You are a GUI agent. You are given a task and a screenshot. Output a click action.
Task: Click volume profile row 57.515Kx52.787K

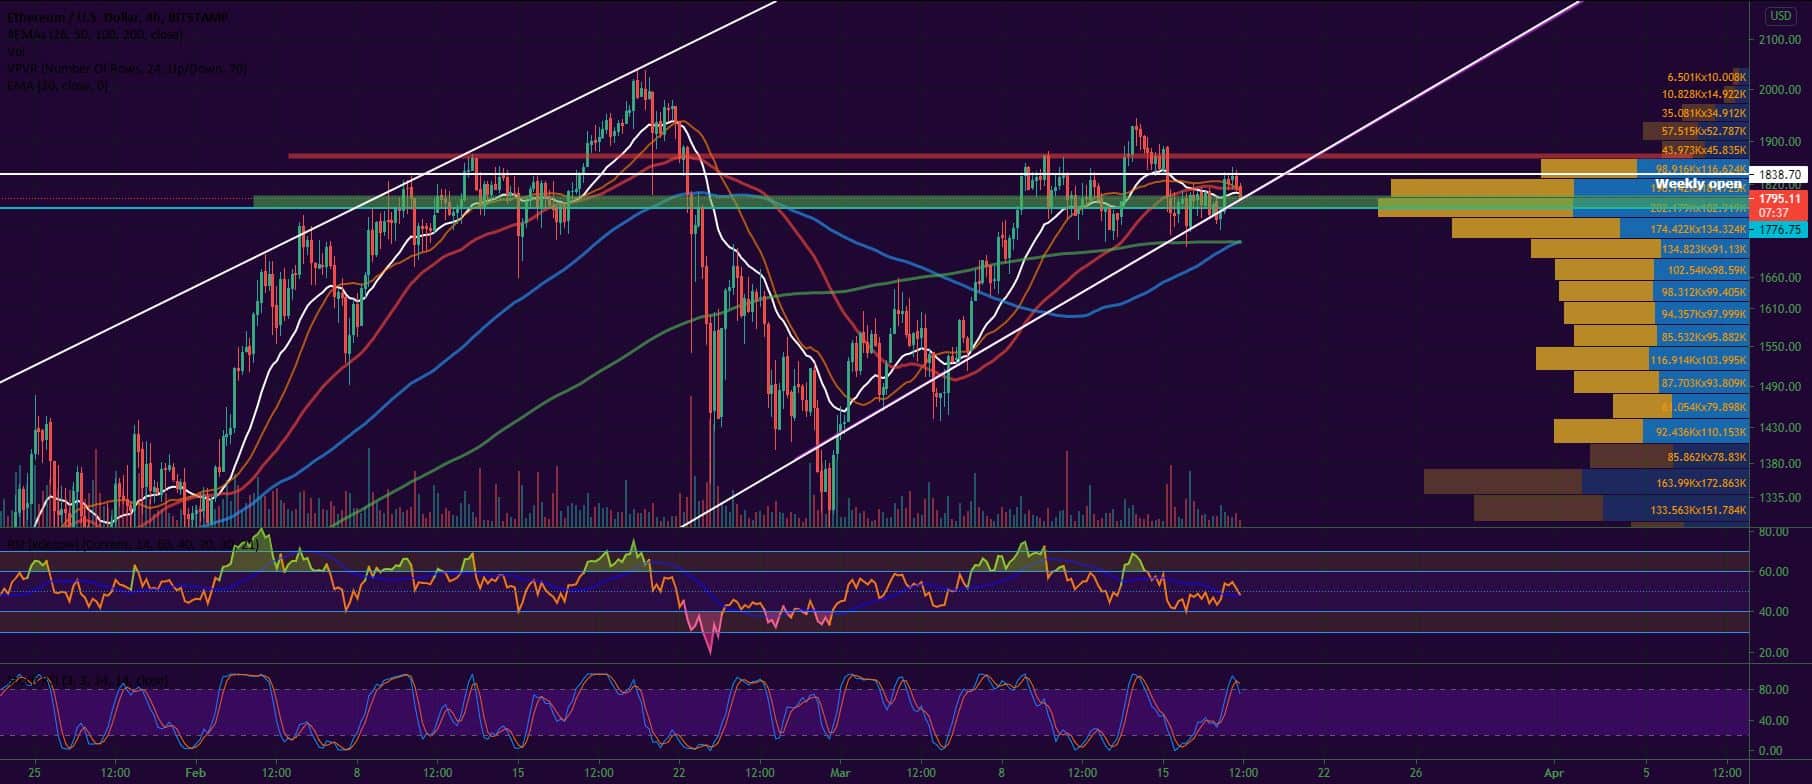click(x=1704, y=131)
